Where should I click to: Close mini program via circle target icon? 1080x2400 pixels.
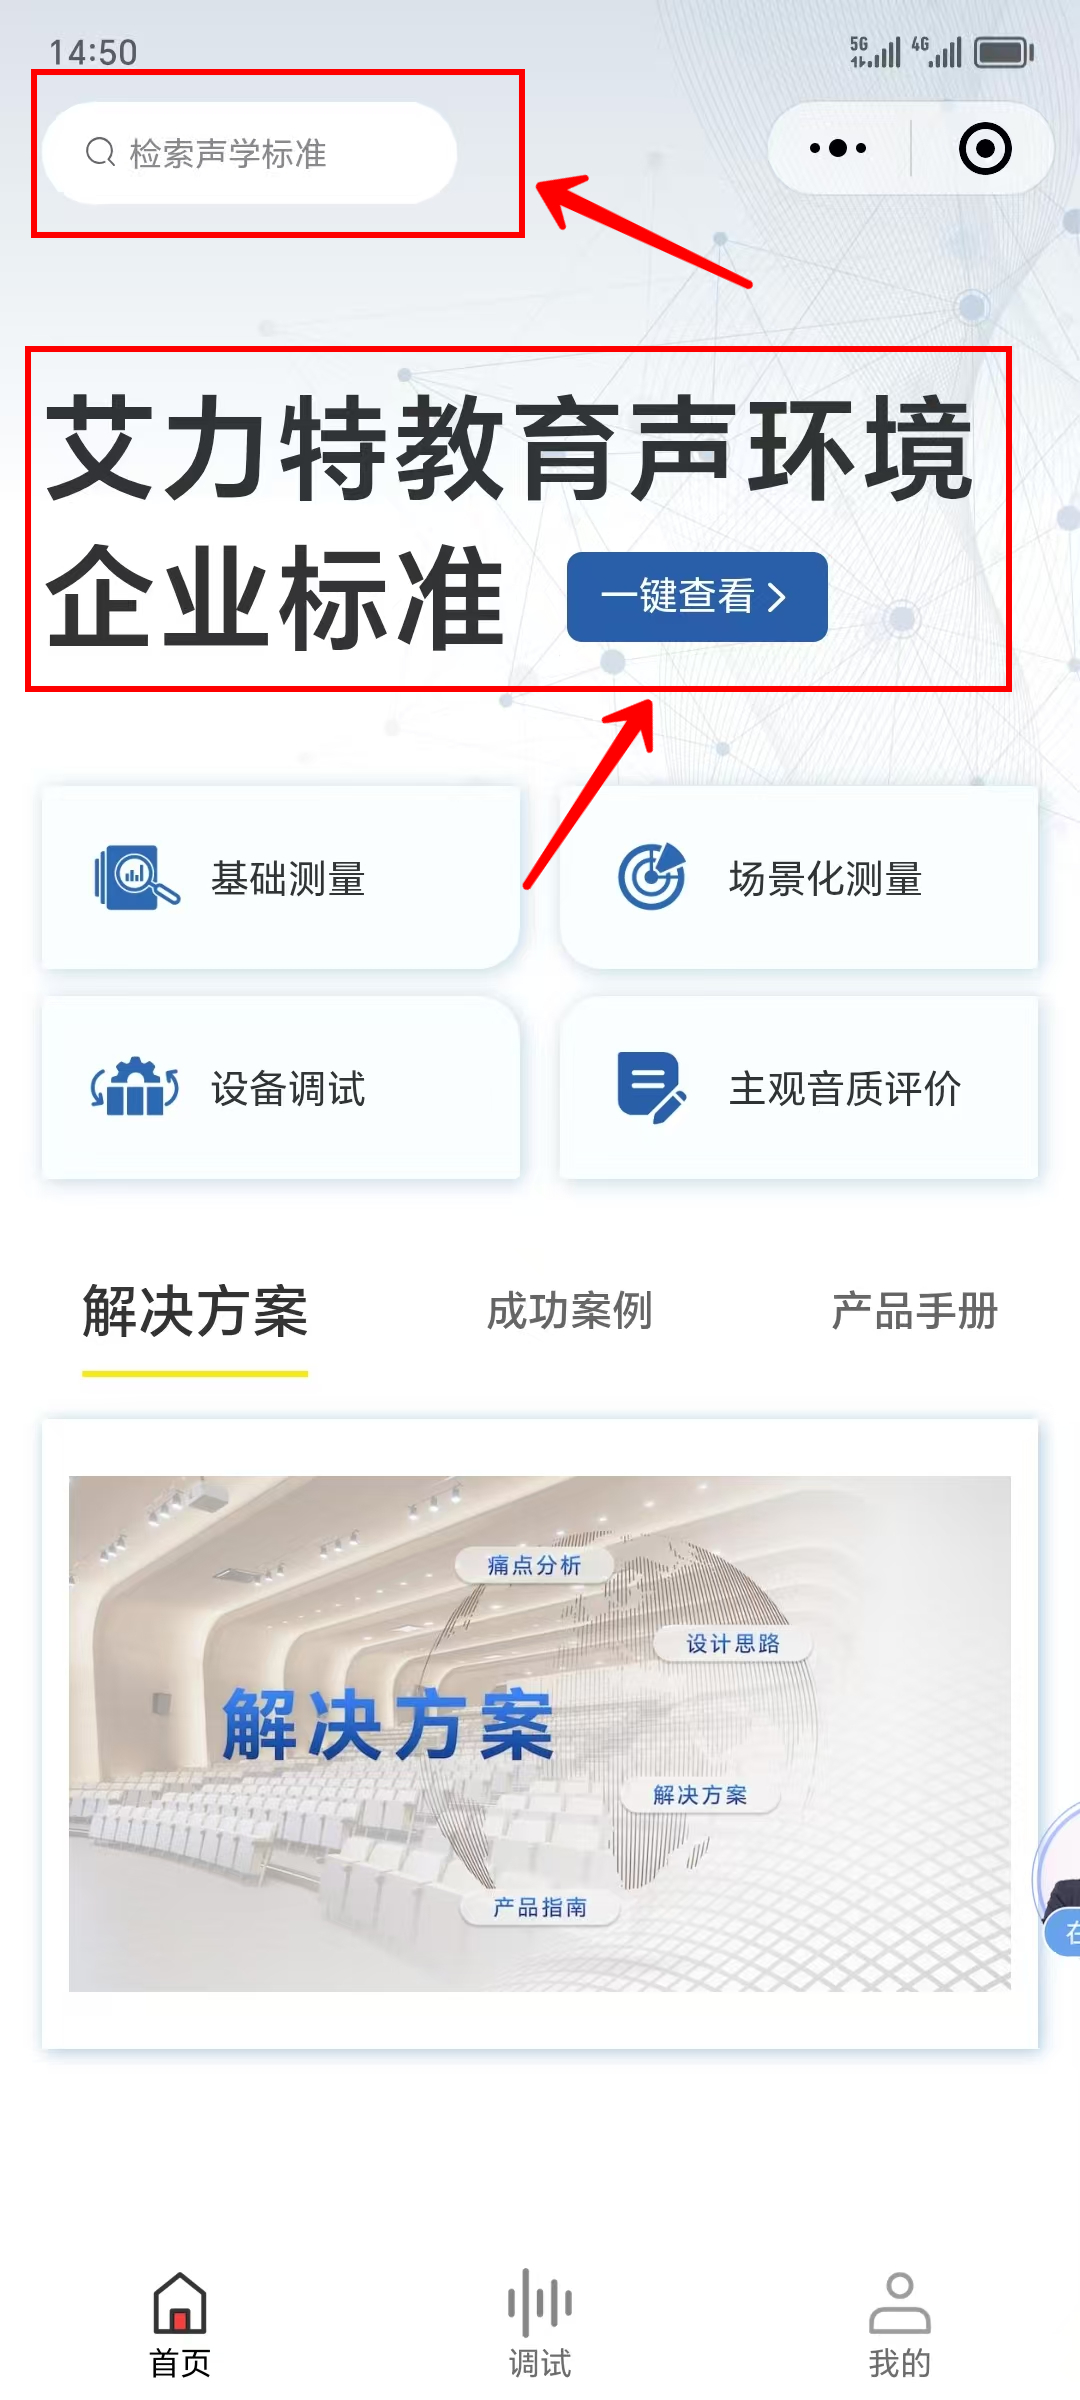985,148
